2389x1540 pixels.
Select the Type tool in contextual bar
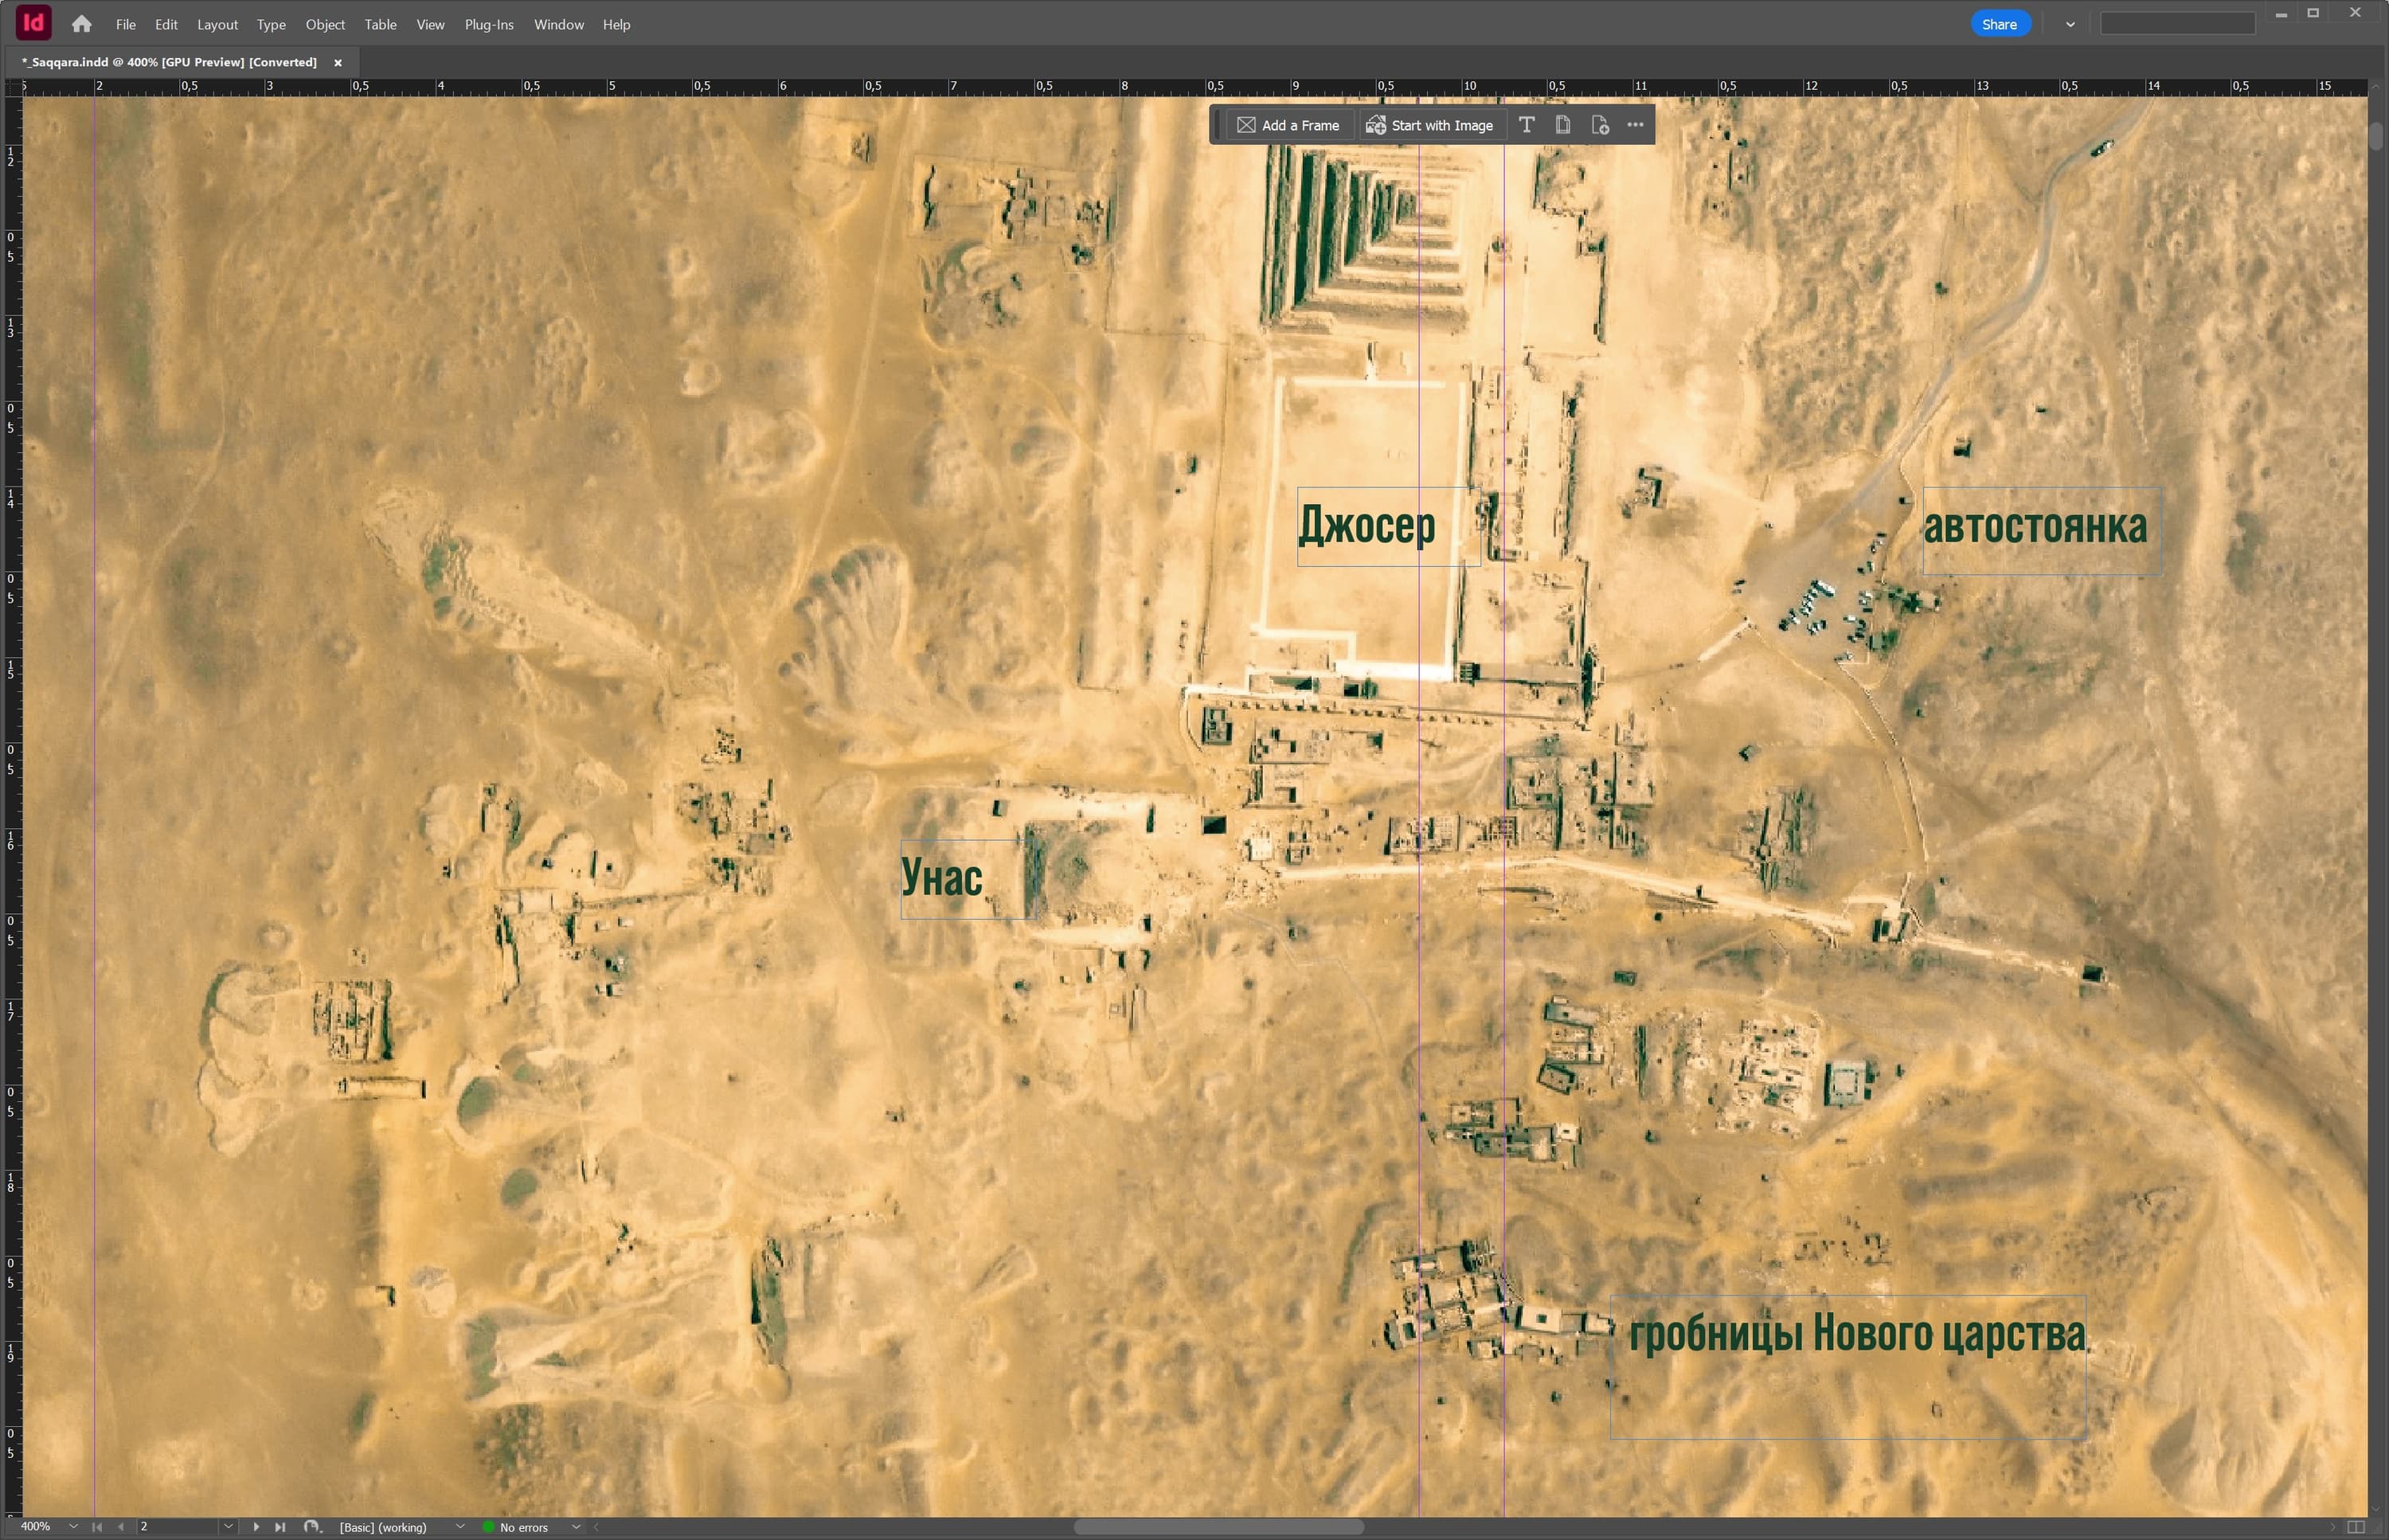(1526, 125)
